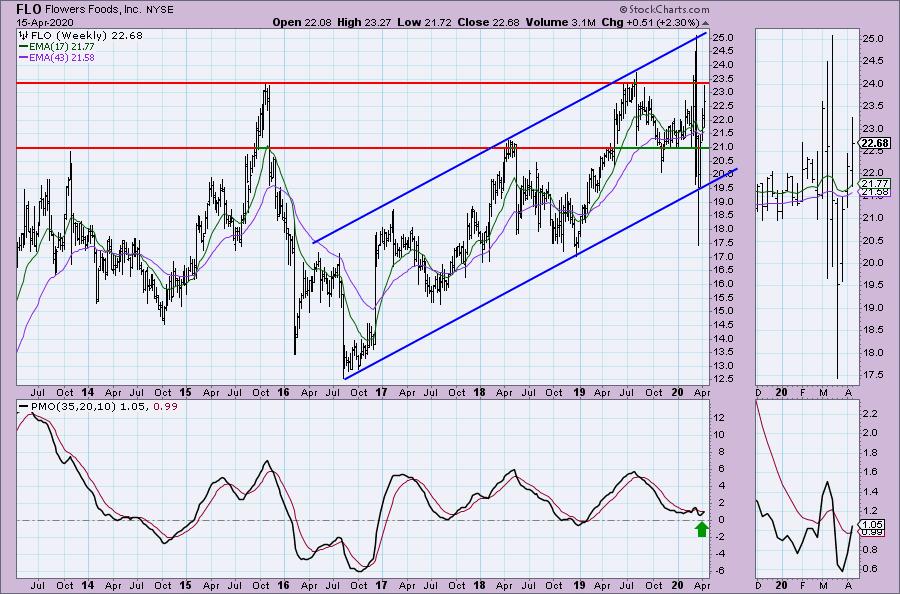This screenshot has width=900, height=594.
Task: Click year 17 below the main PMO panel
Action: pos(382,585)
